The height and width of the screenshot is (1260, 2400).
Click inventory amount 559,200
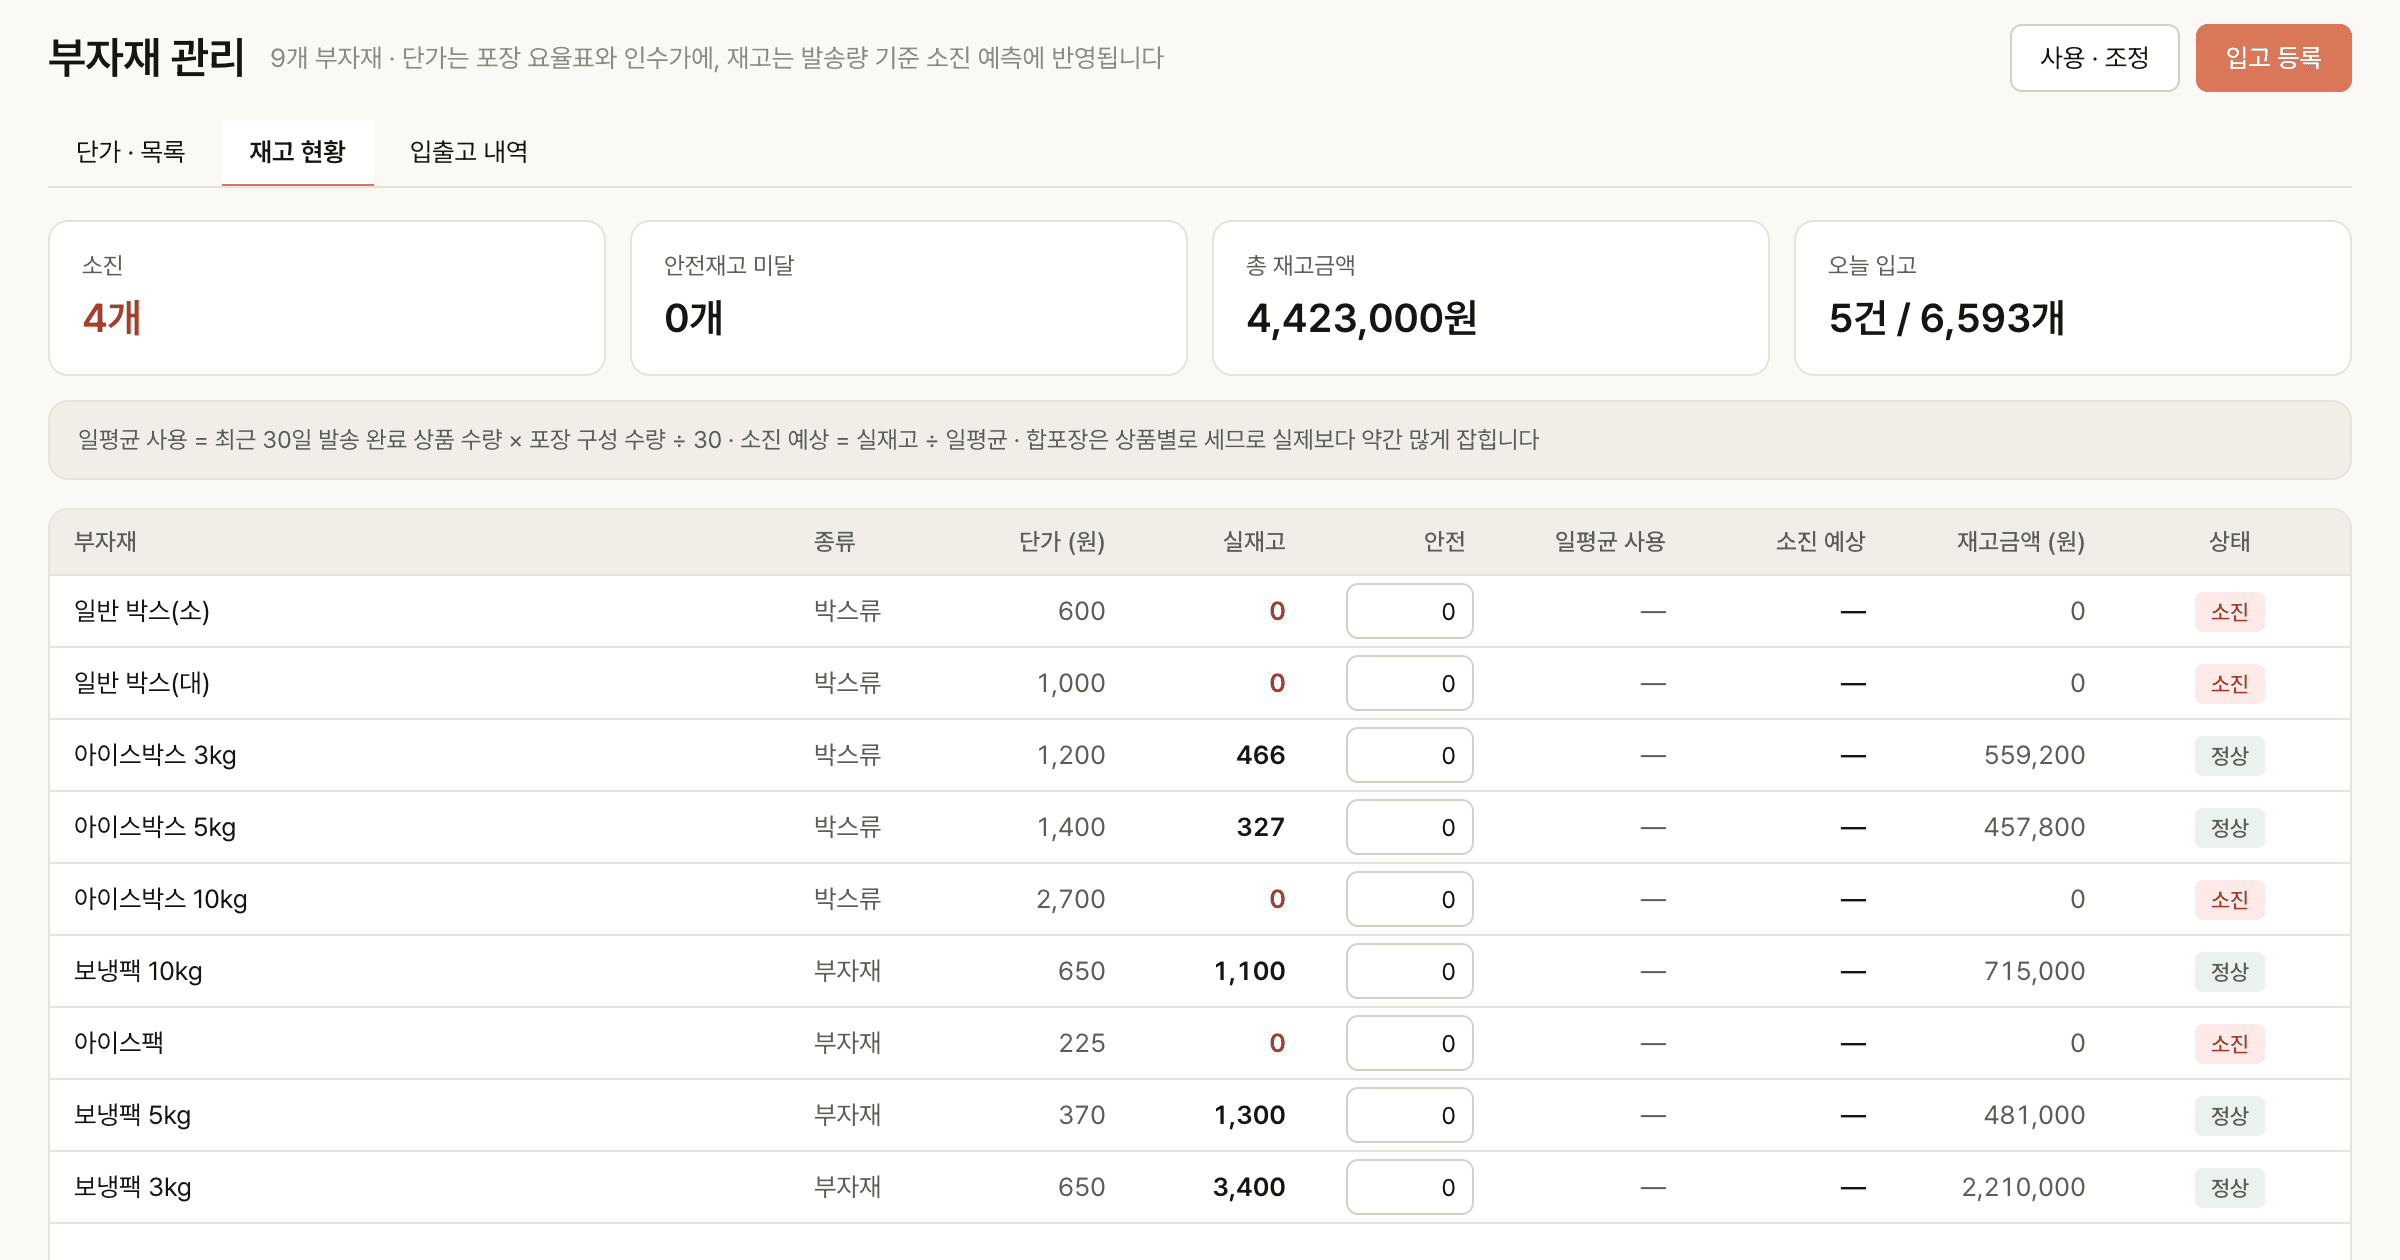2034,755
